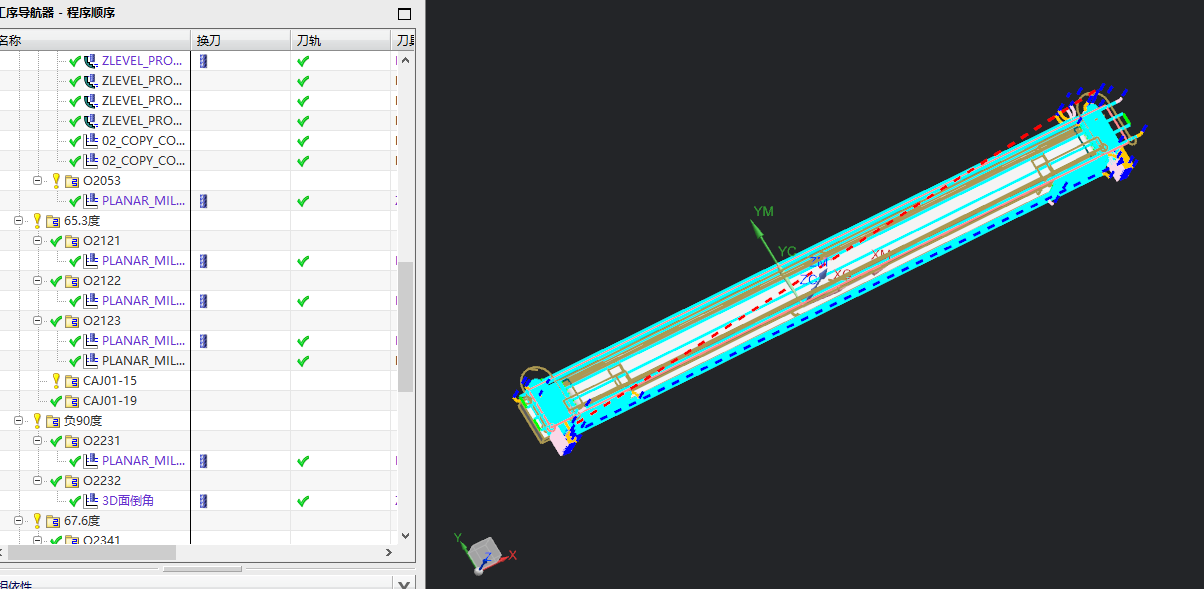Collapse the O2053 program node
This screenshot has height=589, width=1204.
(38, 181)
